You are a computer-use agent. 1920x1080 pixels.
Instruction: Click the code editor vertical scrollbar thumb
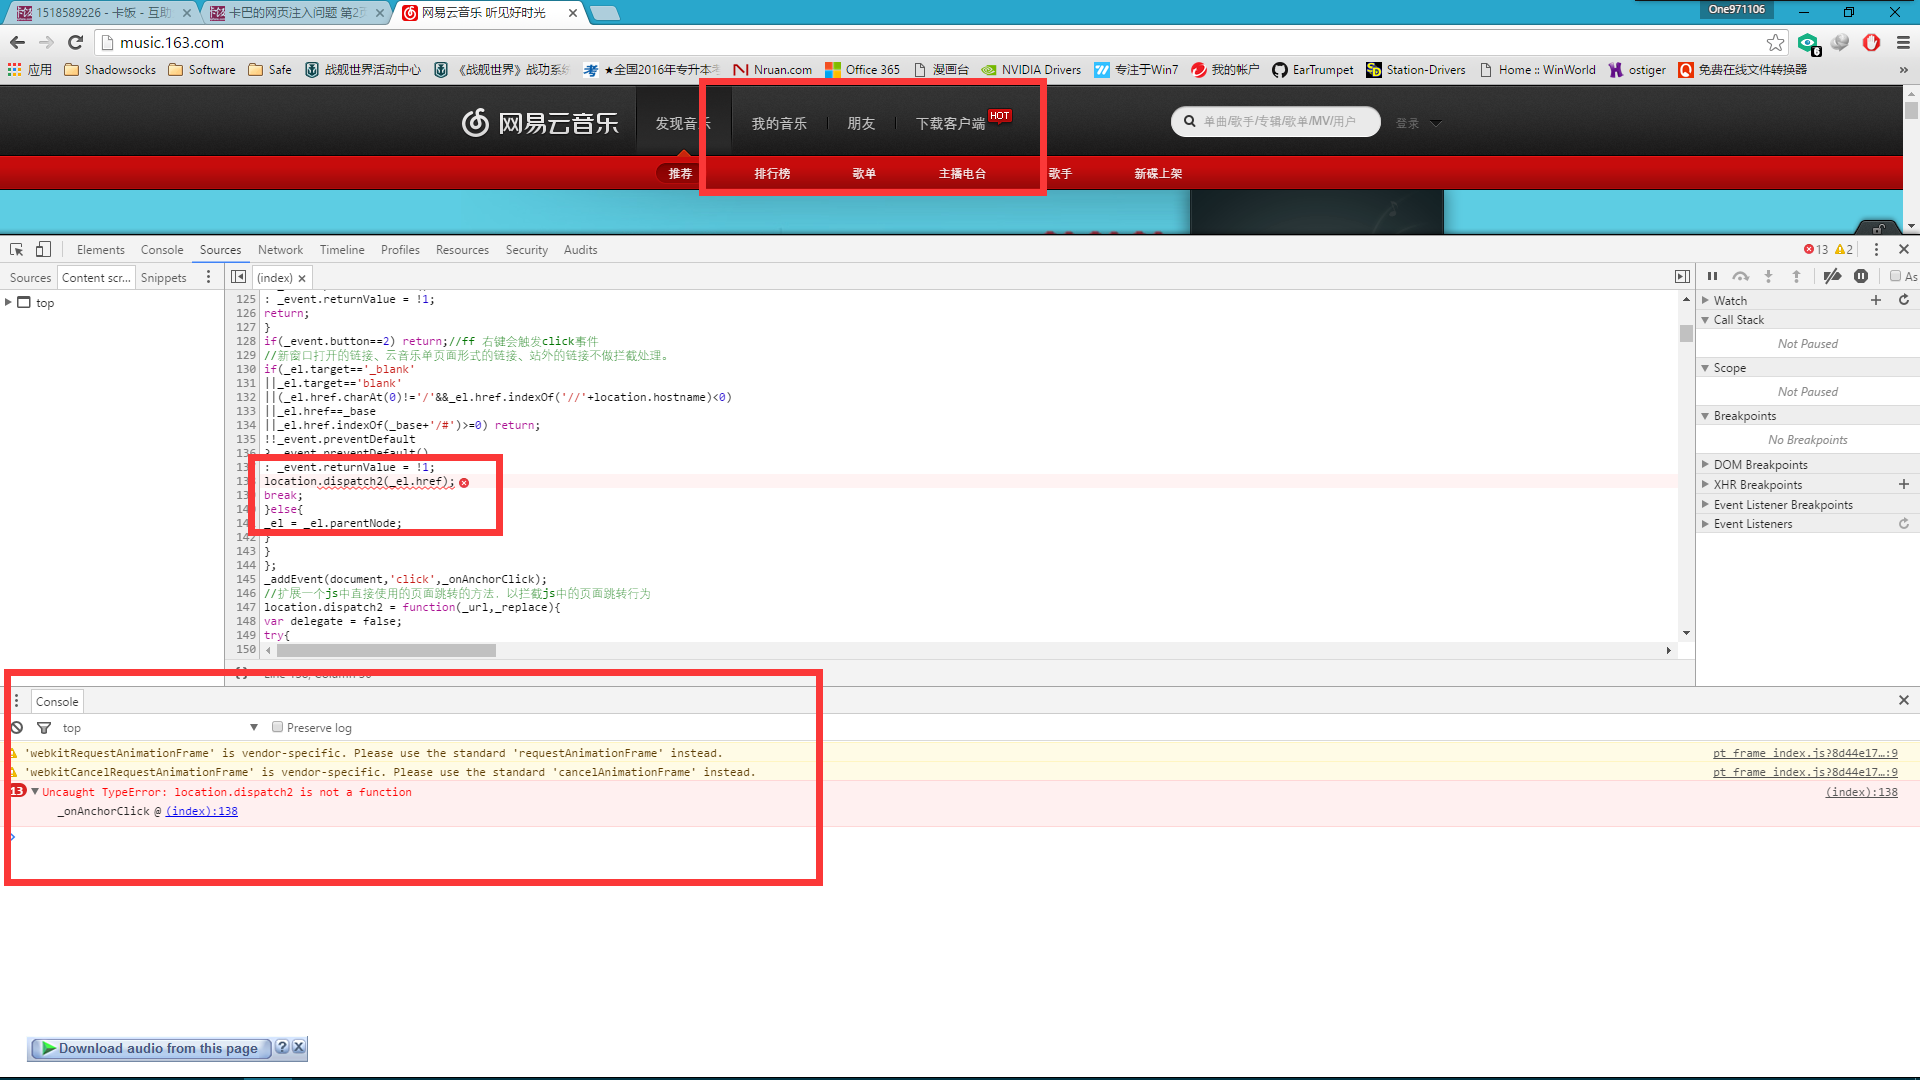[1686, 333]
